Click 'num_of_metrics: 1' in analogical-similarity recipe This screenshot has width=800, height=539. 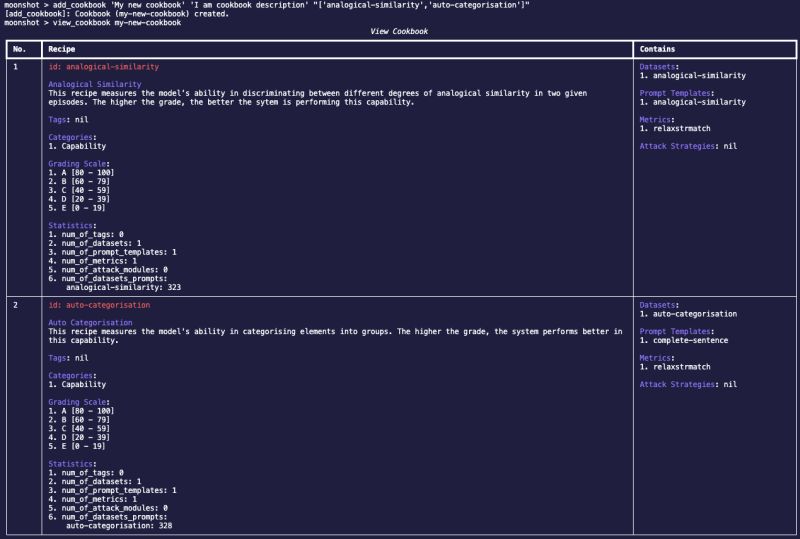99,261
